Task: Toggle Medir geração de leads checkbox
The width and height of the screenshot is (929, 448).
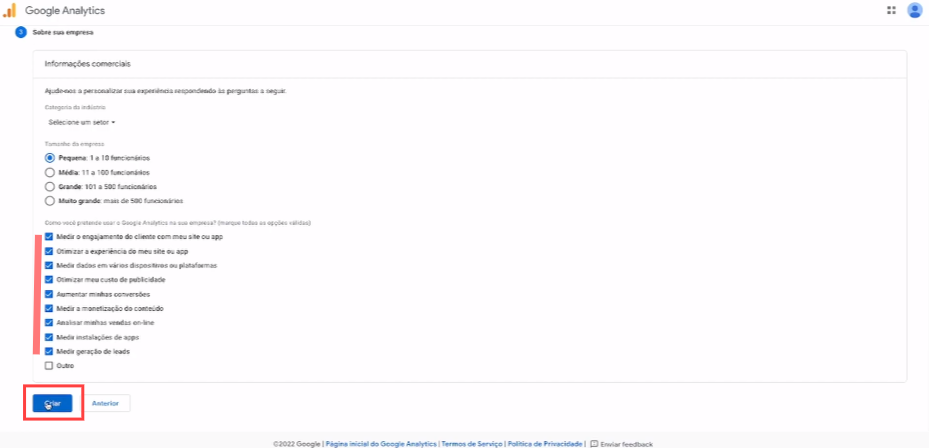Action: click(x=49, y=352)
